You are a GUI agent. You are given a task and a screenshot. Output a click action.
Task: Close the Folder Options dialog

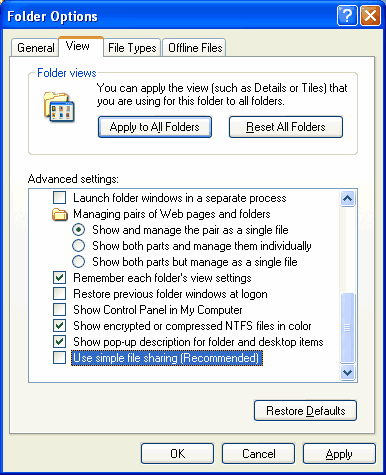[370, 15]
